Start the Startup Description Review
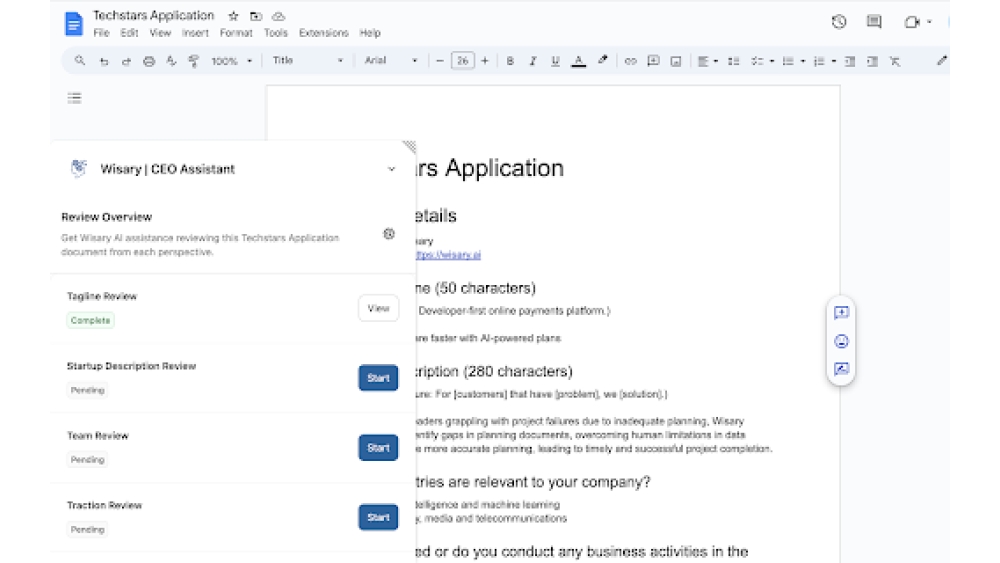 (x=378, y=378)
